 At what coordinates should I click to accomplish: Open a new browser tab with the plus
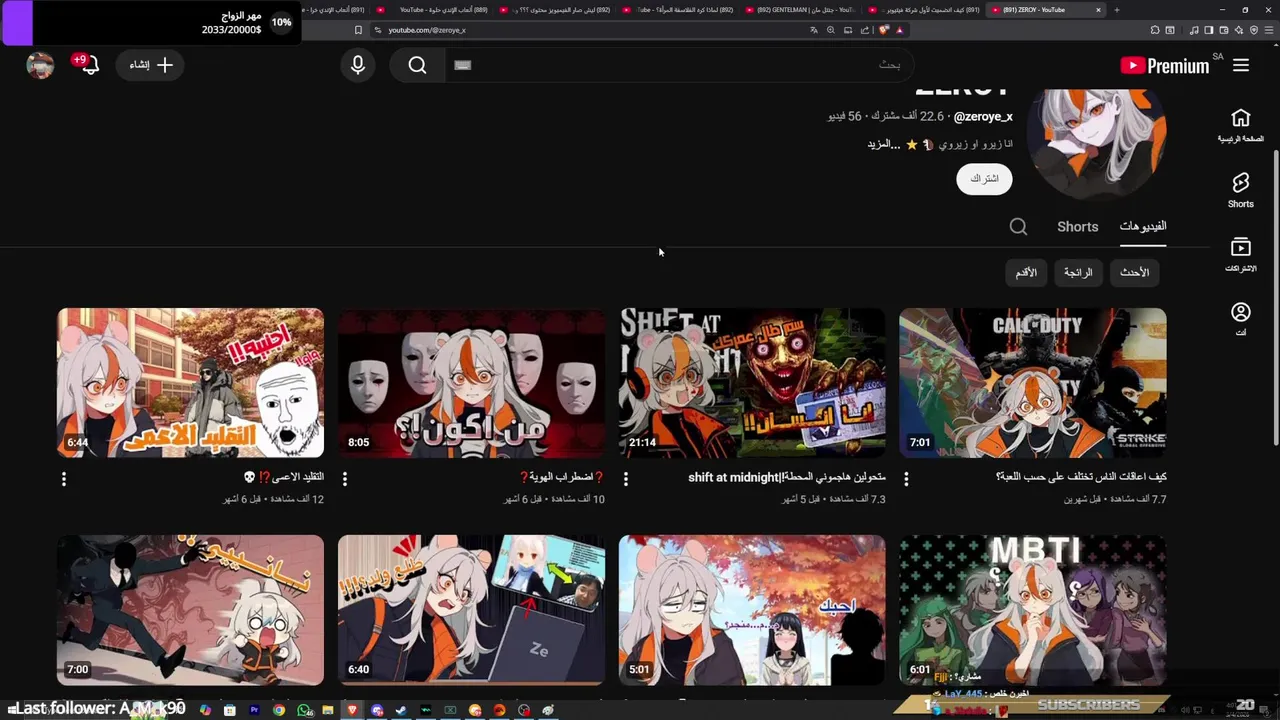click(x=1117, y=10)
